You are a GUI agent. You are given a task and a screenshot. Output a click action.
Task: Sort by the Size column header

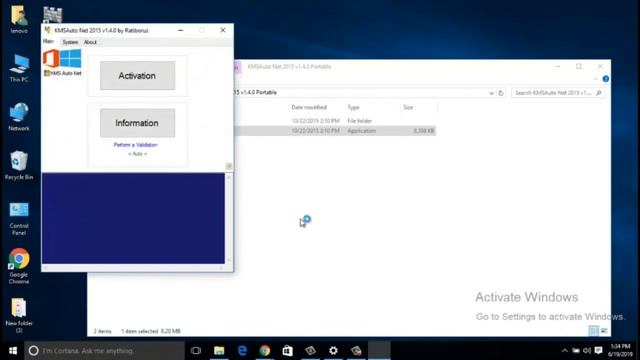tap(408, 107)
